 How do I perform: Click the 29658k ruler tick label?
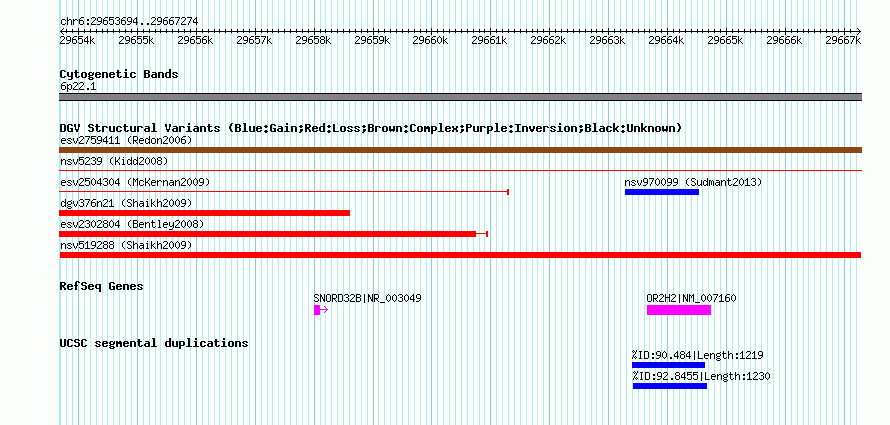click(x=313, y=40)
